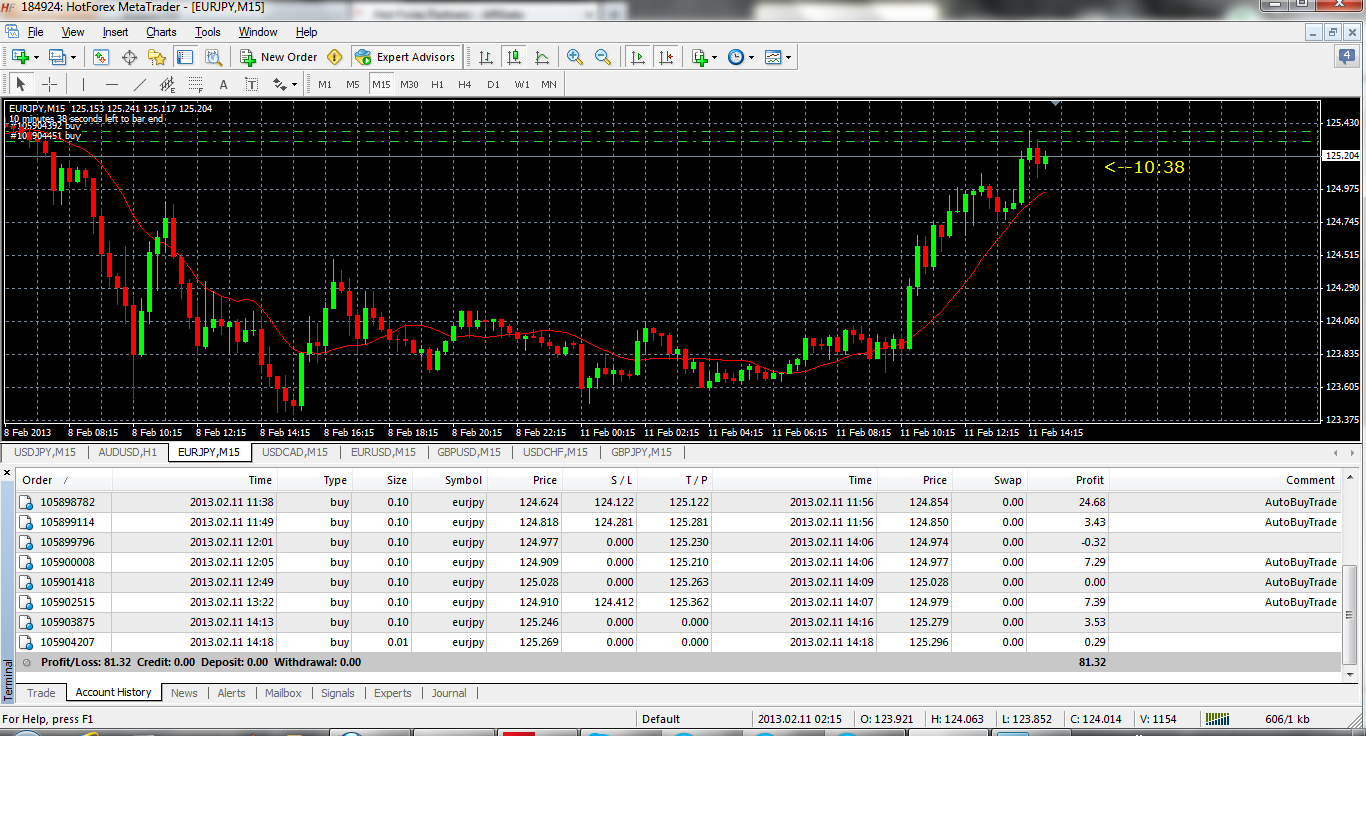Toggle the Expert Advisors button
Viewport: 1366px width, 813px height.
tap(405, 57)
